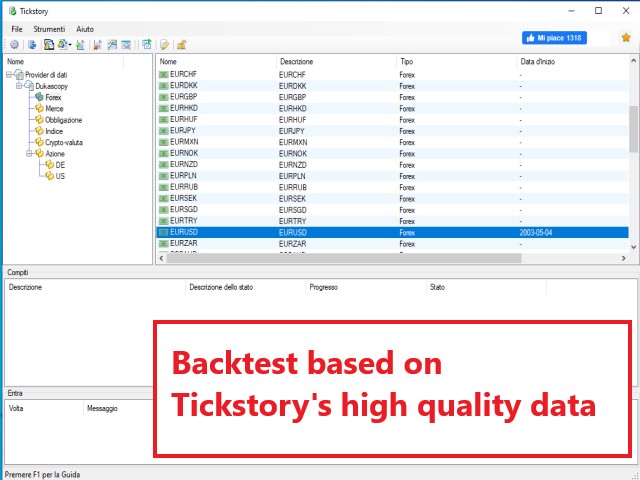The height and width of the screenshot is (480, 640).
Task: Click the symbol list vertical scrollbar down arrow
Action: (633, 247)
